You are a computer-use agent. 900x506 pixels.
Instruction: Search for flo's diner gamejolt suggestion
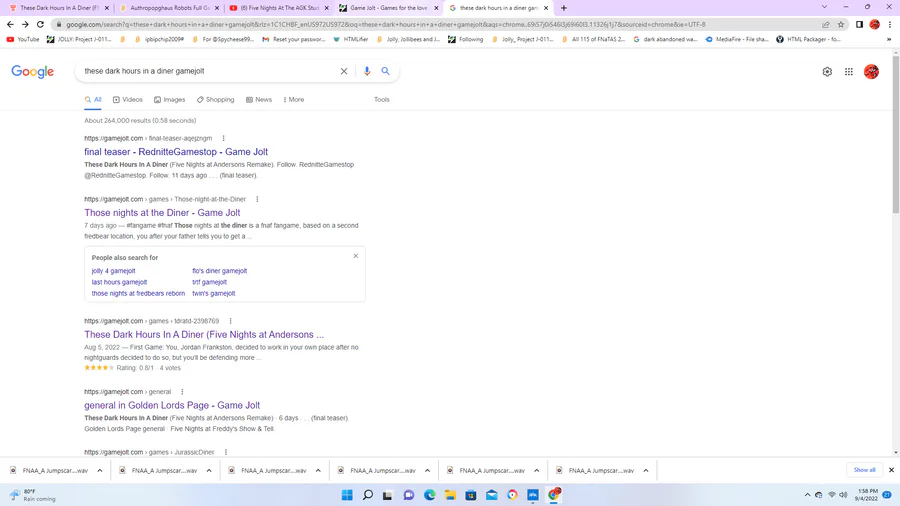[x=219, y=271]
